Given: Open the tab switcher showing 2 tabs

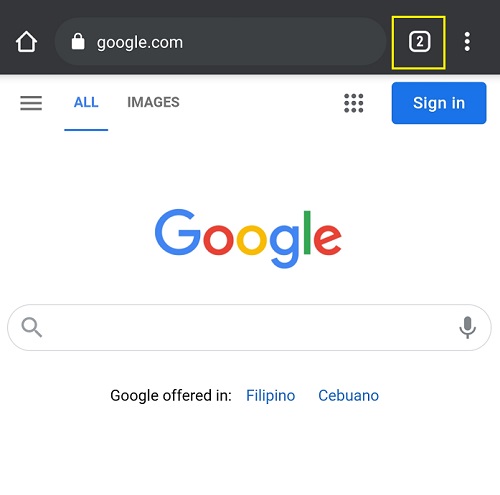Looking at the screenshot, I should point(419,42).
